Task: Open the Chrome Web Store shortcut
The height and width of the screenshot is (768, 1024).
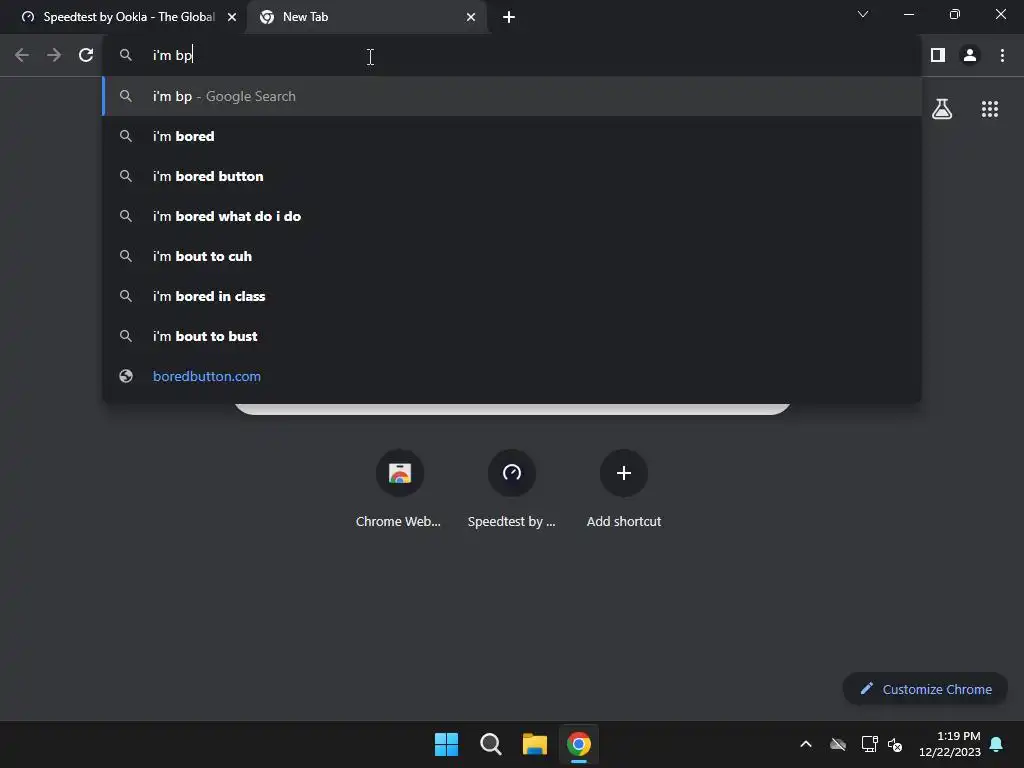Action: tap(399, 488)
